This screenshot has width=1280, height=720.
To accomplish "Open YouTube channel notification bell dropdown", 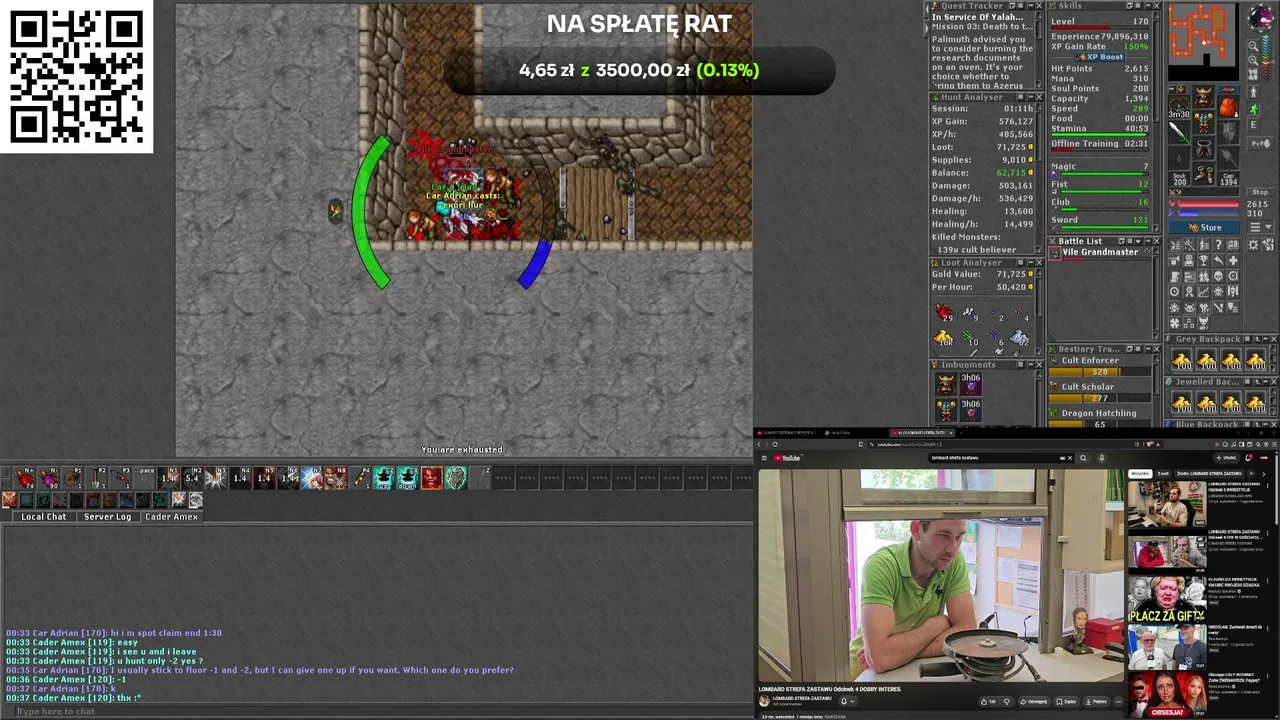I will point(848,701).
